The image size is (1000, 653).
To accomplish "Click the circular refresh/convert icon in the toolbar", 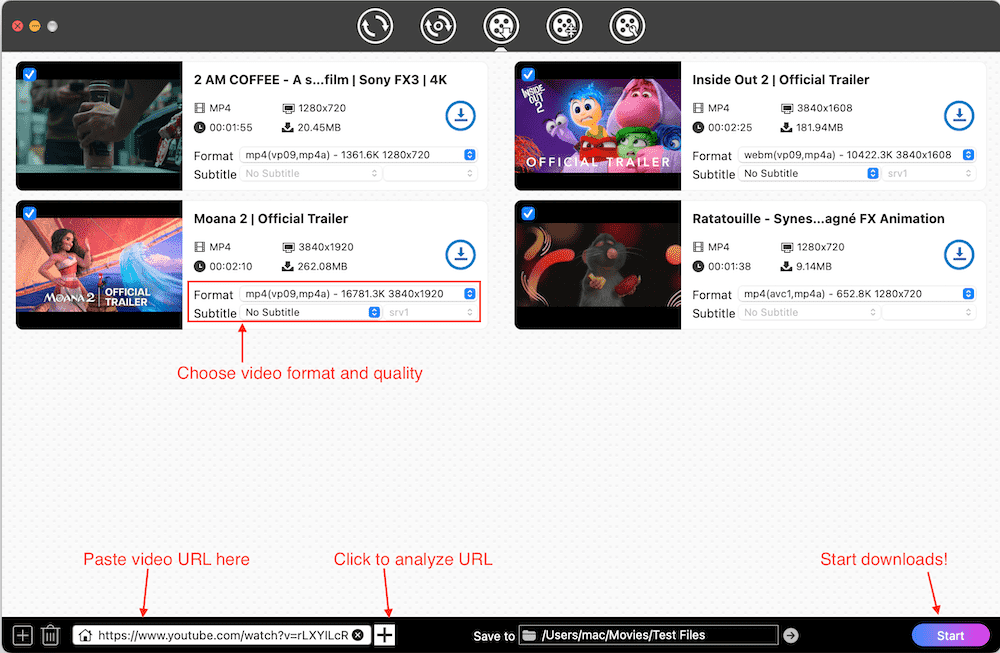I will tap(375, 26).
